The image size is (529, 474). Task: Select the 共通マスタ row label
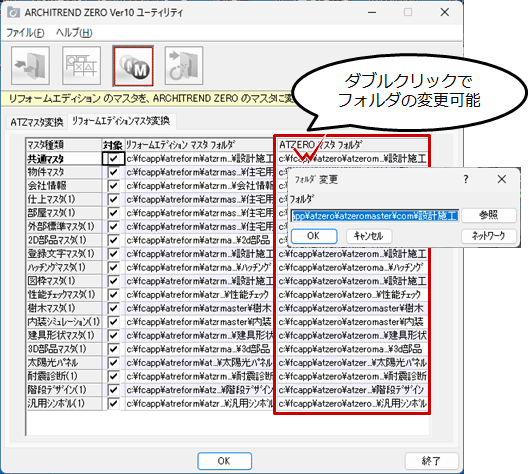(x=64, y=159)
